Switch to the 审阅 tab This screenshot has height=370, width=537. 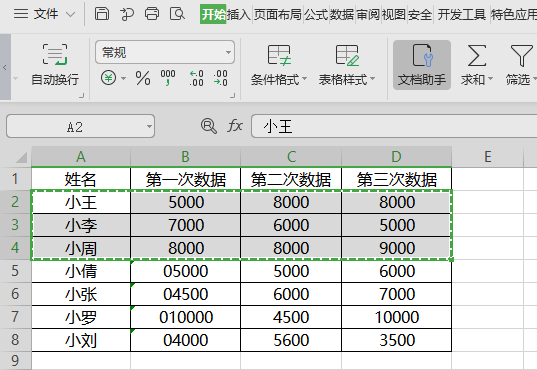pos(368,14)
